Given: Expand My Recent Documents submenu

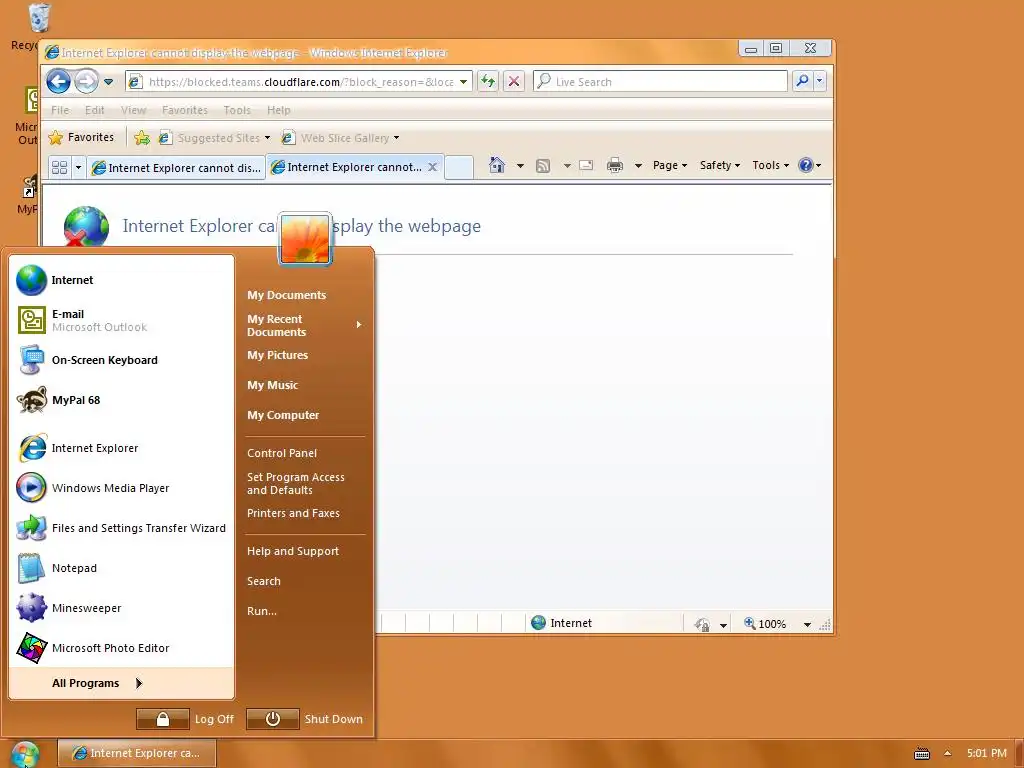Looking at the screenshot, I should coord(305,325).
